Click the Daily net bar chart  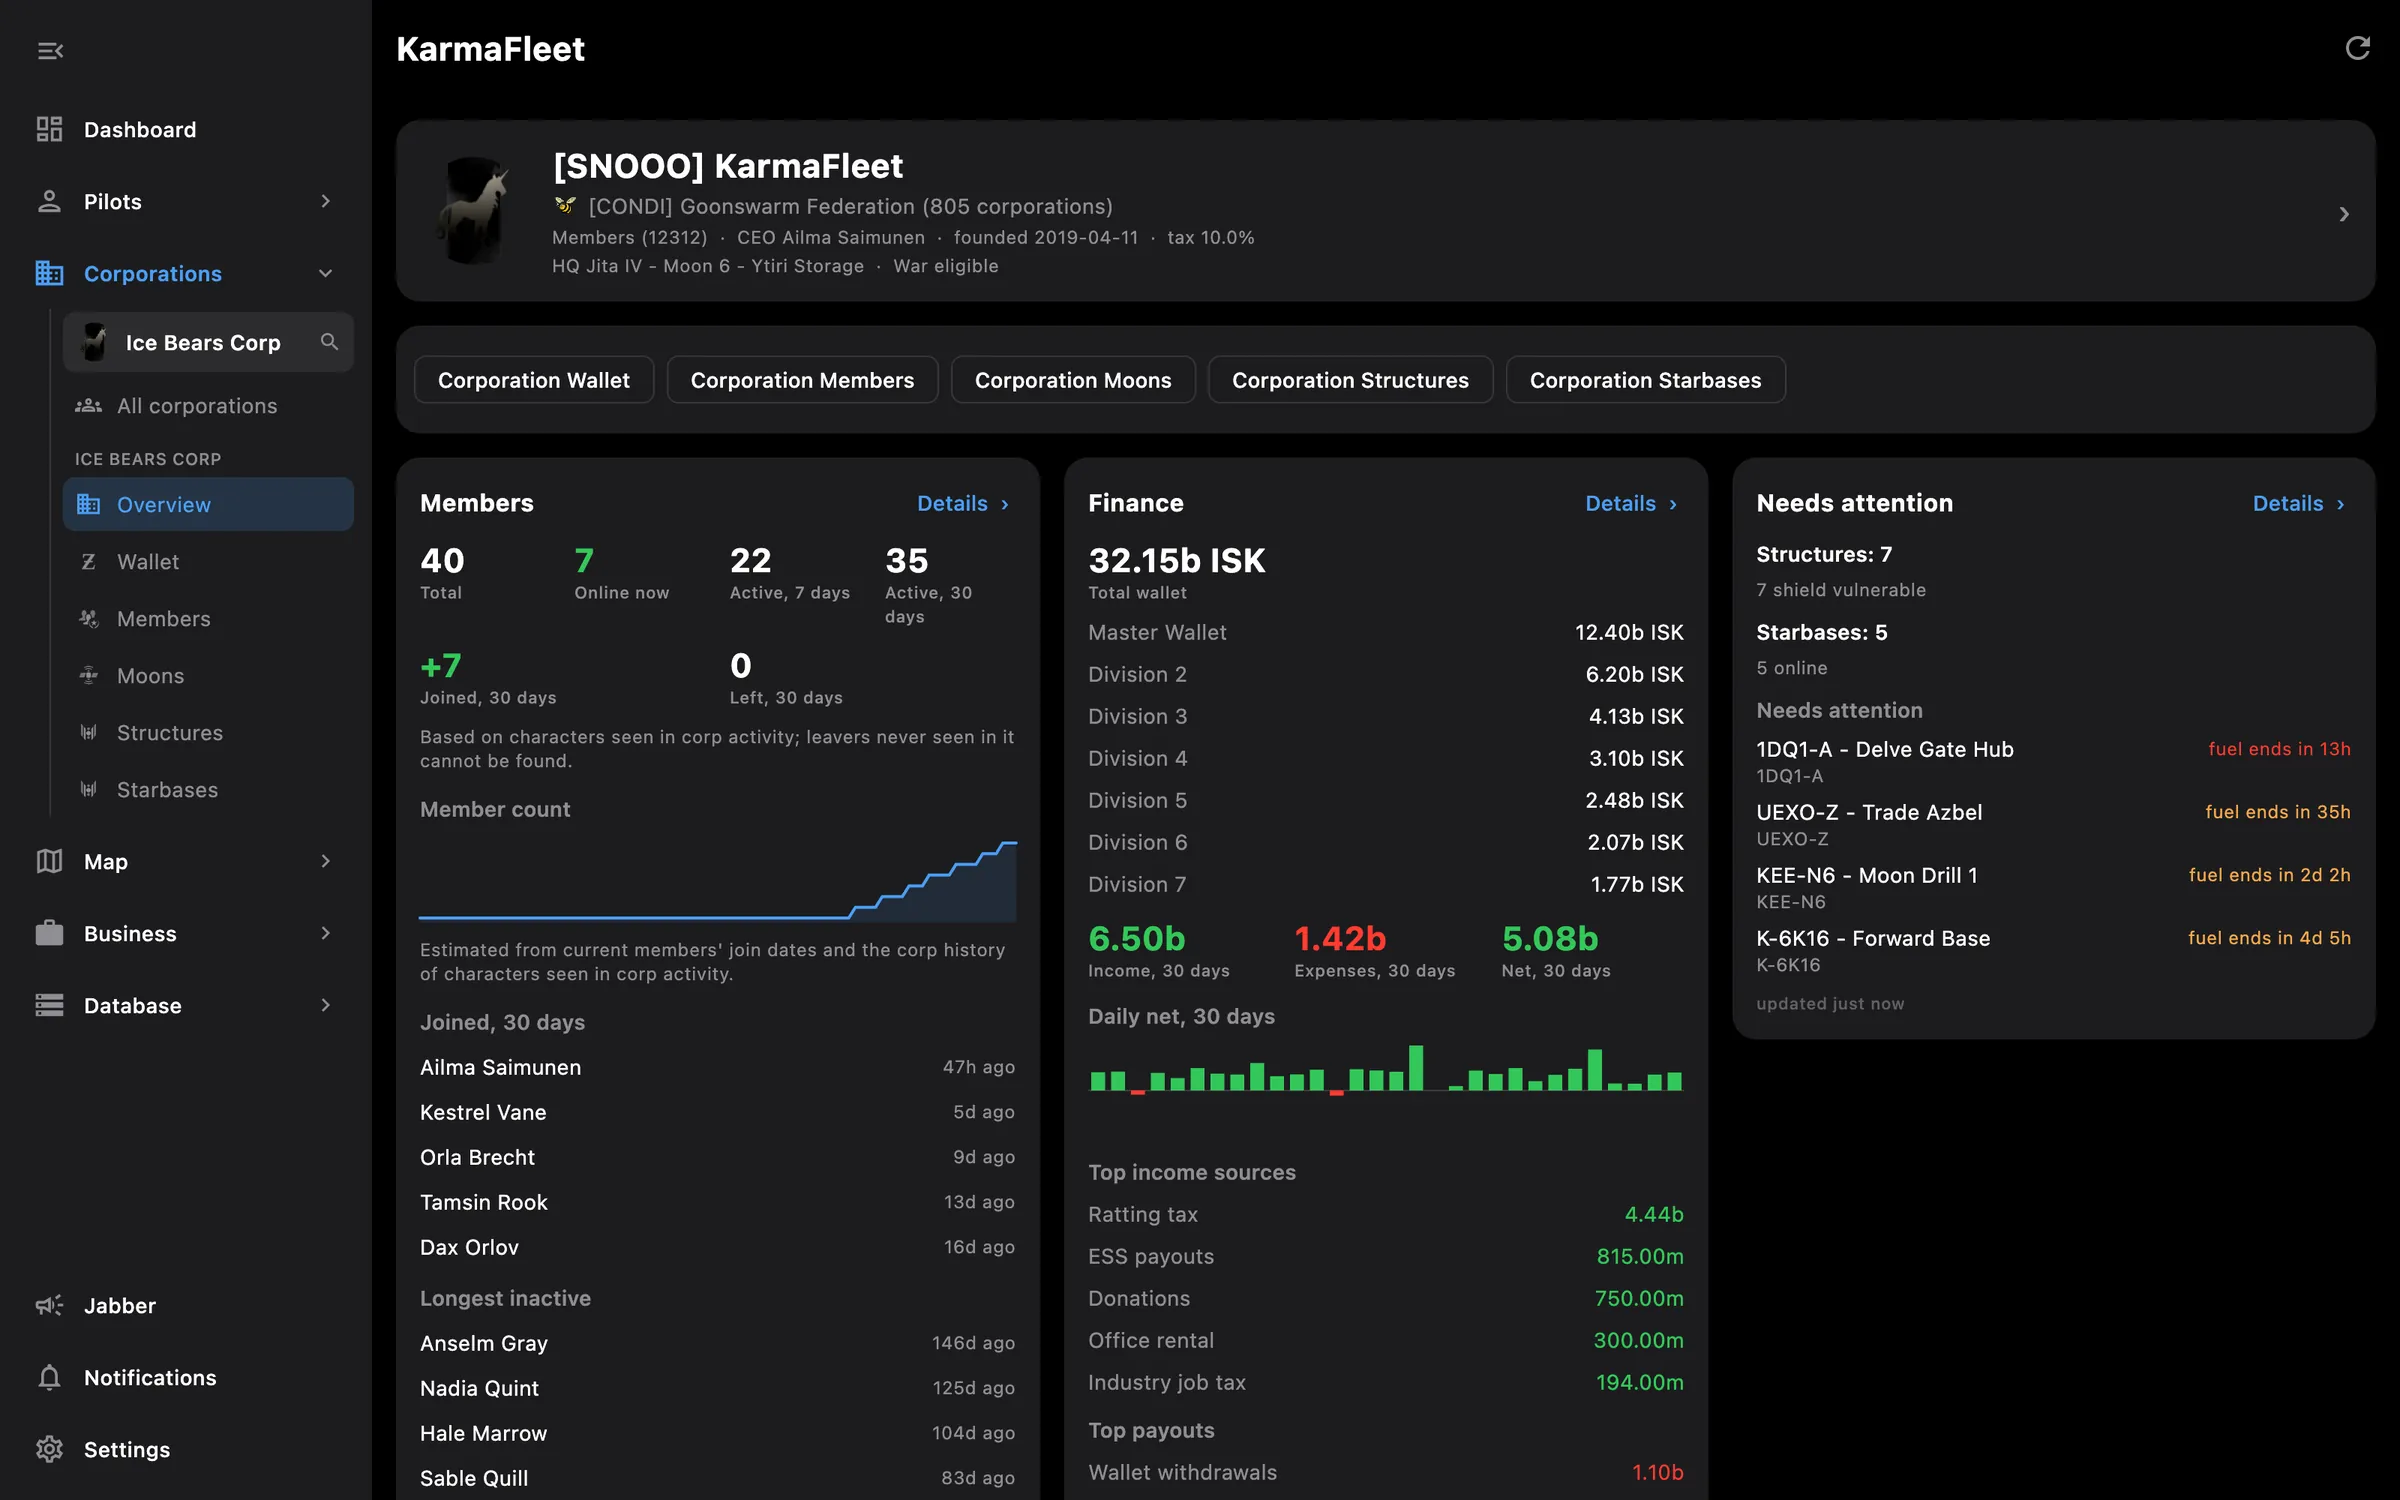click(1385, 1069)
